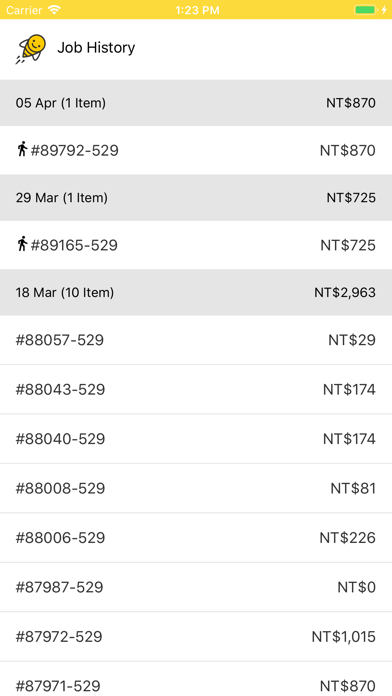Open job #88040-529
Image resolution: width=392 pixels, height=696 pixels.
pos(196,439)
